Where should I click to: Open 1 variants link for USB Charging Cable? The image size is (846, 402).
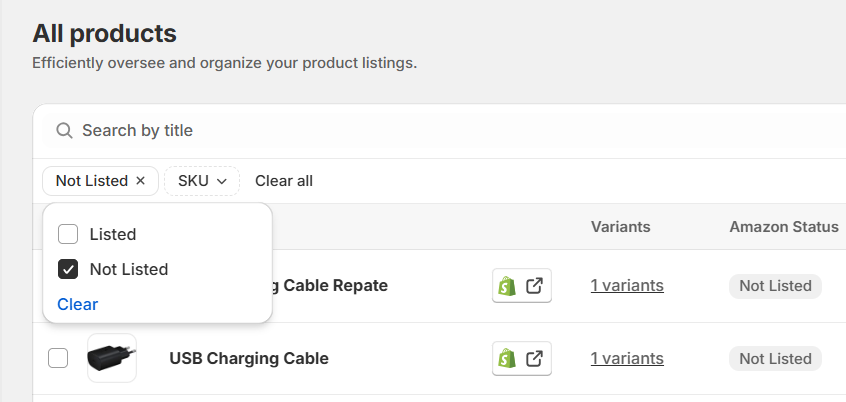coord(627,358)
